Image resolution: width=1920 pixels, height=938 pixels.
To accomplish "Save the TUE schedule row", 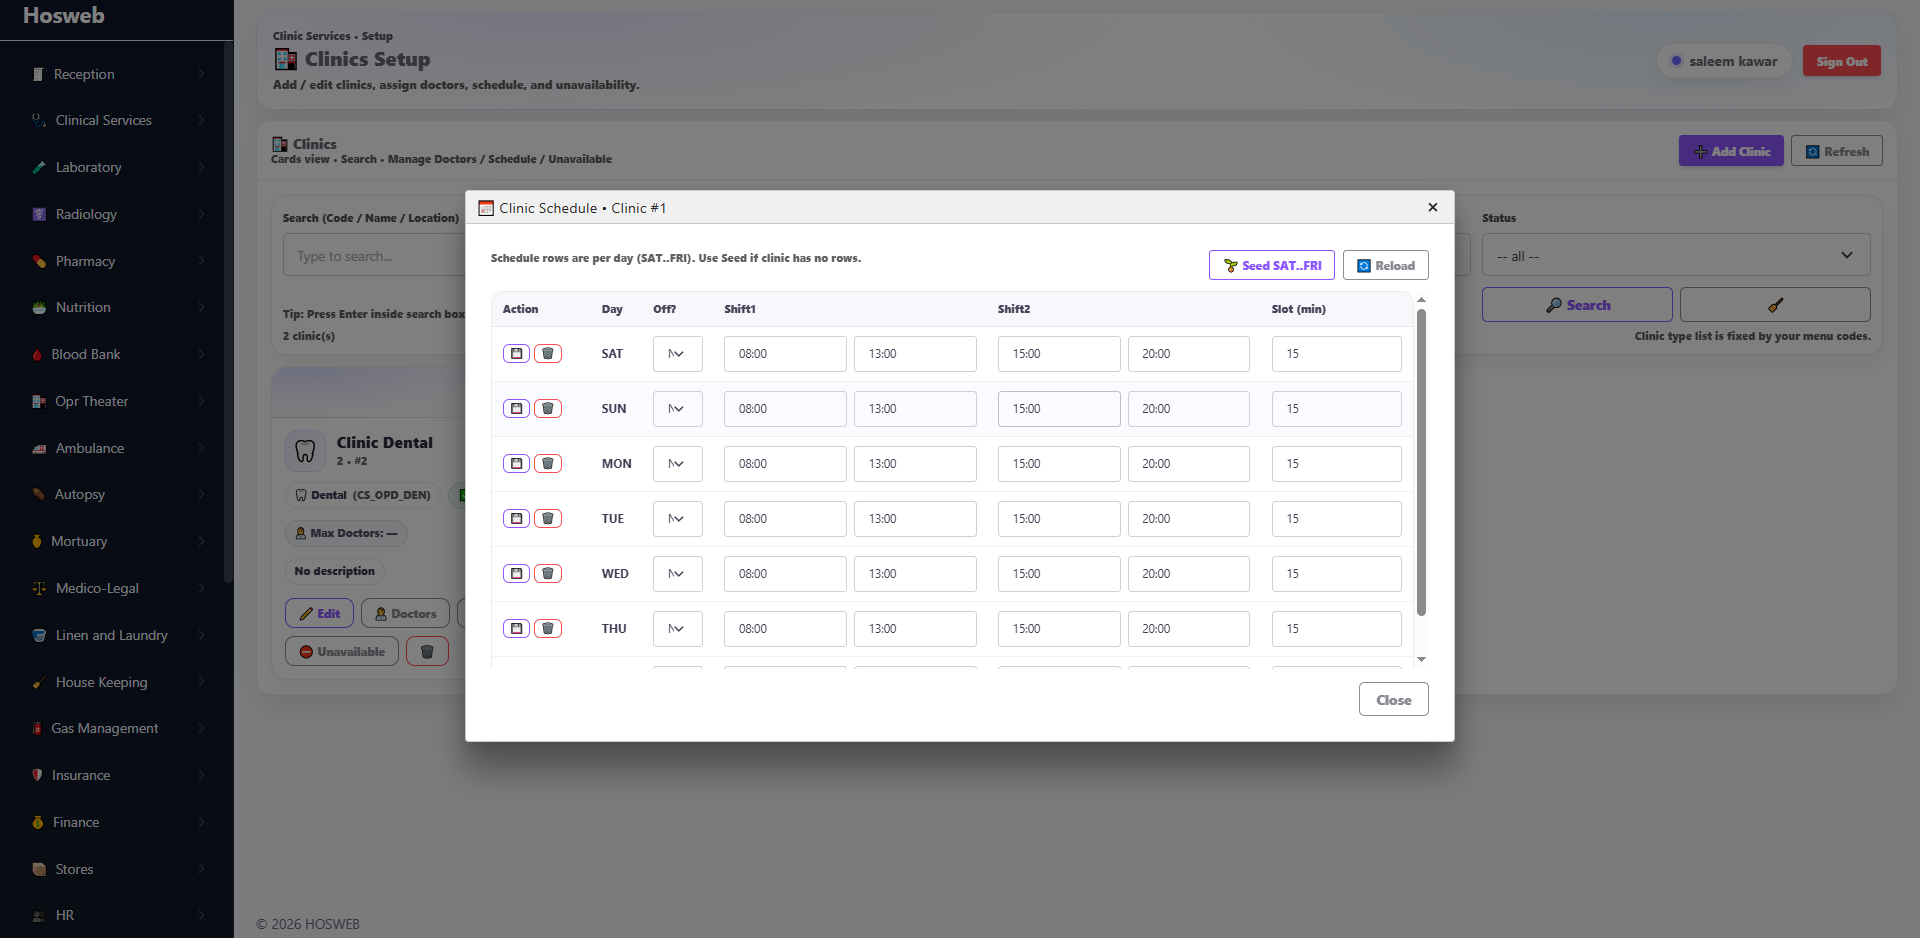I will click(516, 518).
